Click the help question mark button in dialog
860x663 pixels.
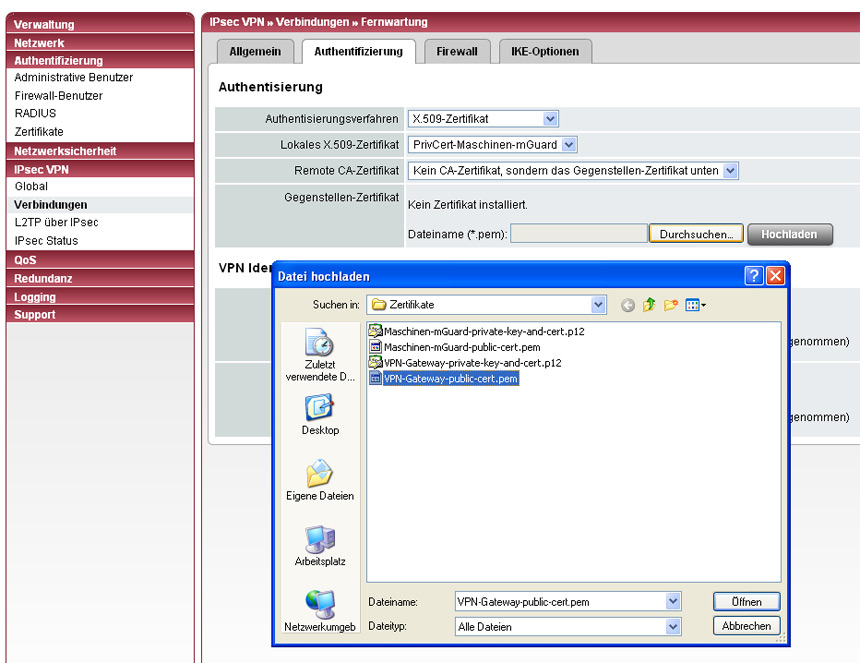coord(754,276)
